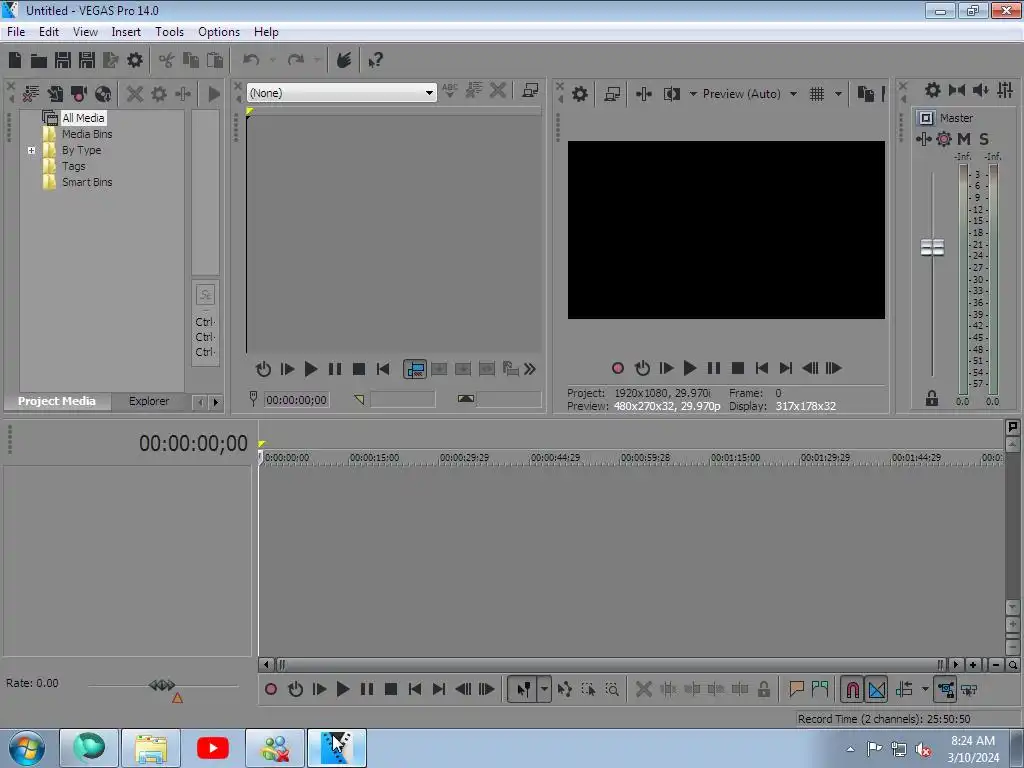Open the Options menu
Viewport: 1024px width, 768px height.
(x=219, y=31)
